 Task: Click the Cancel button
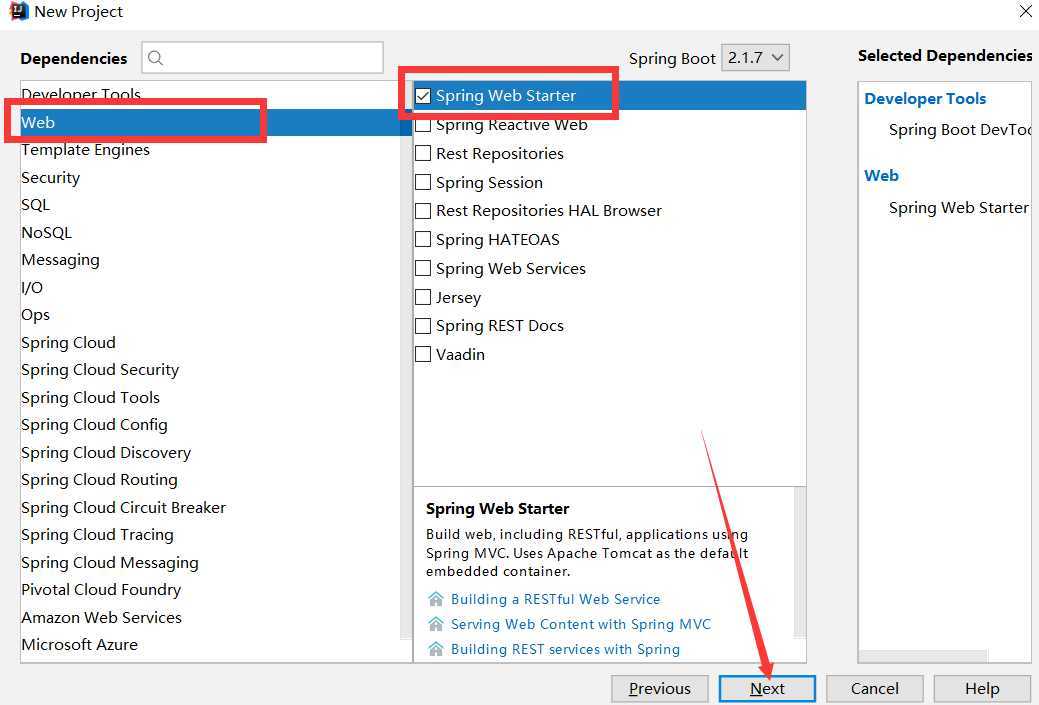click(x=875, y=689)
